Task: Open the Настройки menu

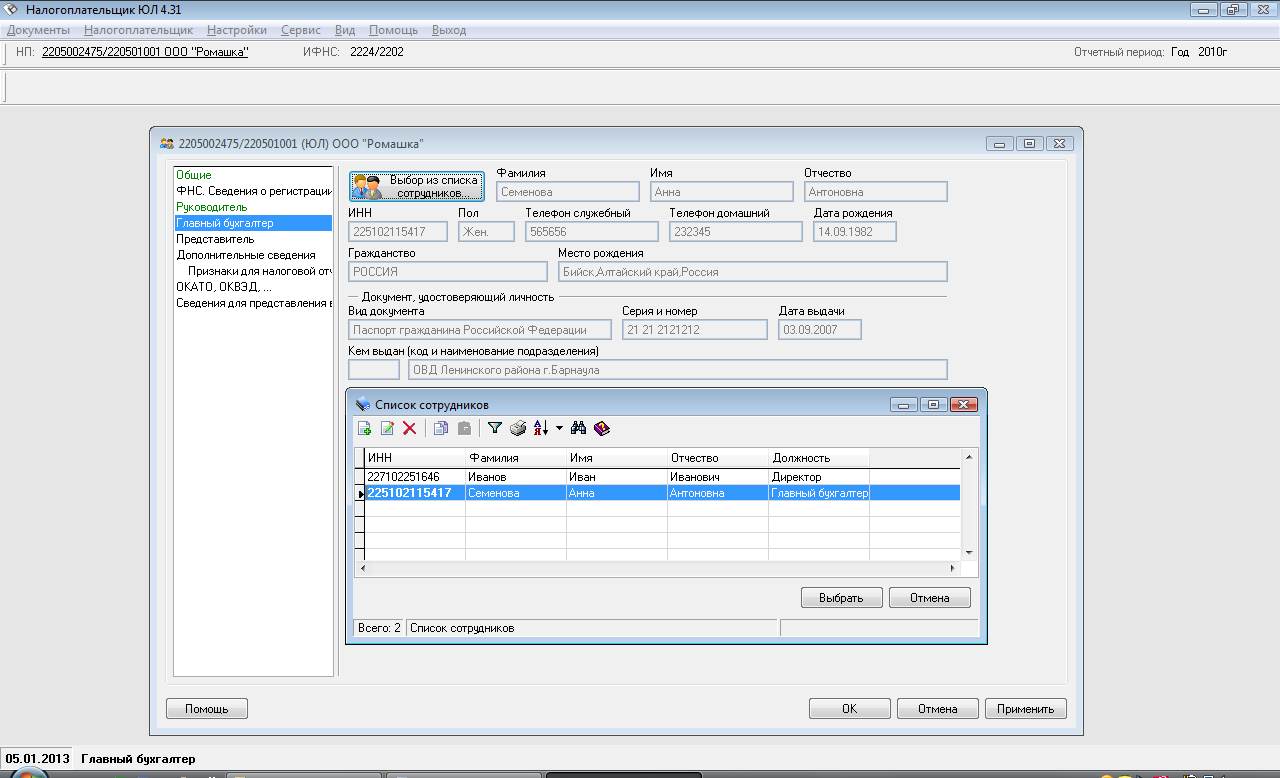Action: click(x=236, y=30)
